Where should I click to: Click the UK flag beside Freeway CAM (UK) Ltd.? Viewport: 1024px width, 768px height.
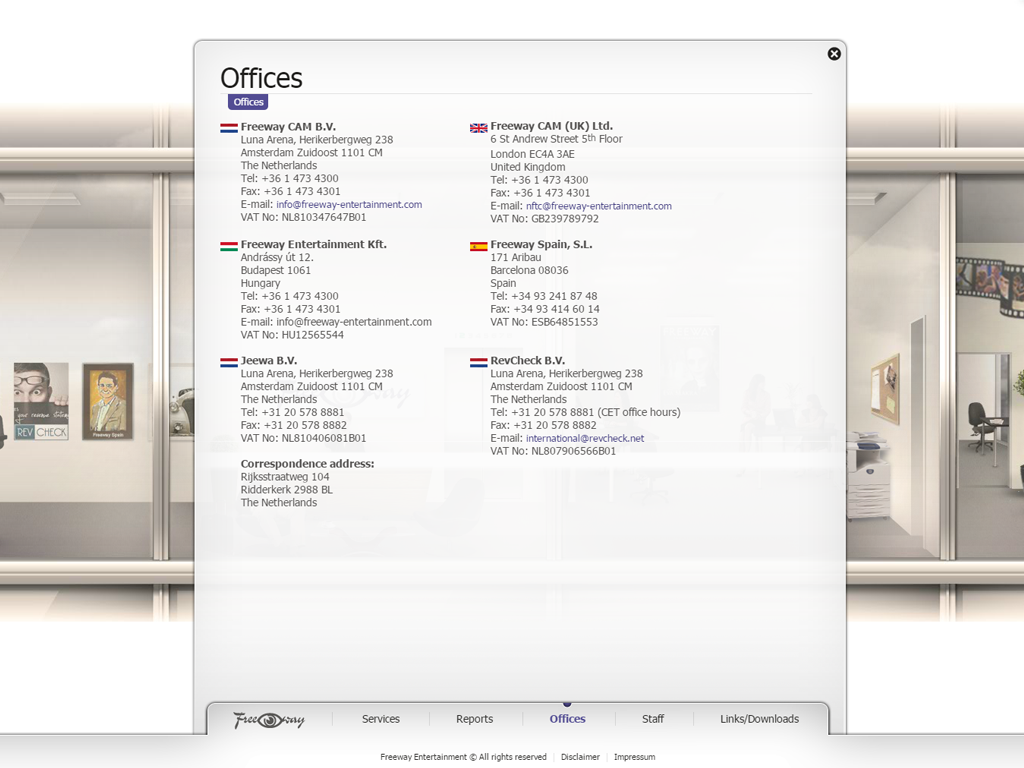pos(479,128)
